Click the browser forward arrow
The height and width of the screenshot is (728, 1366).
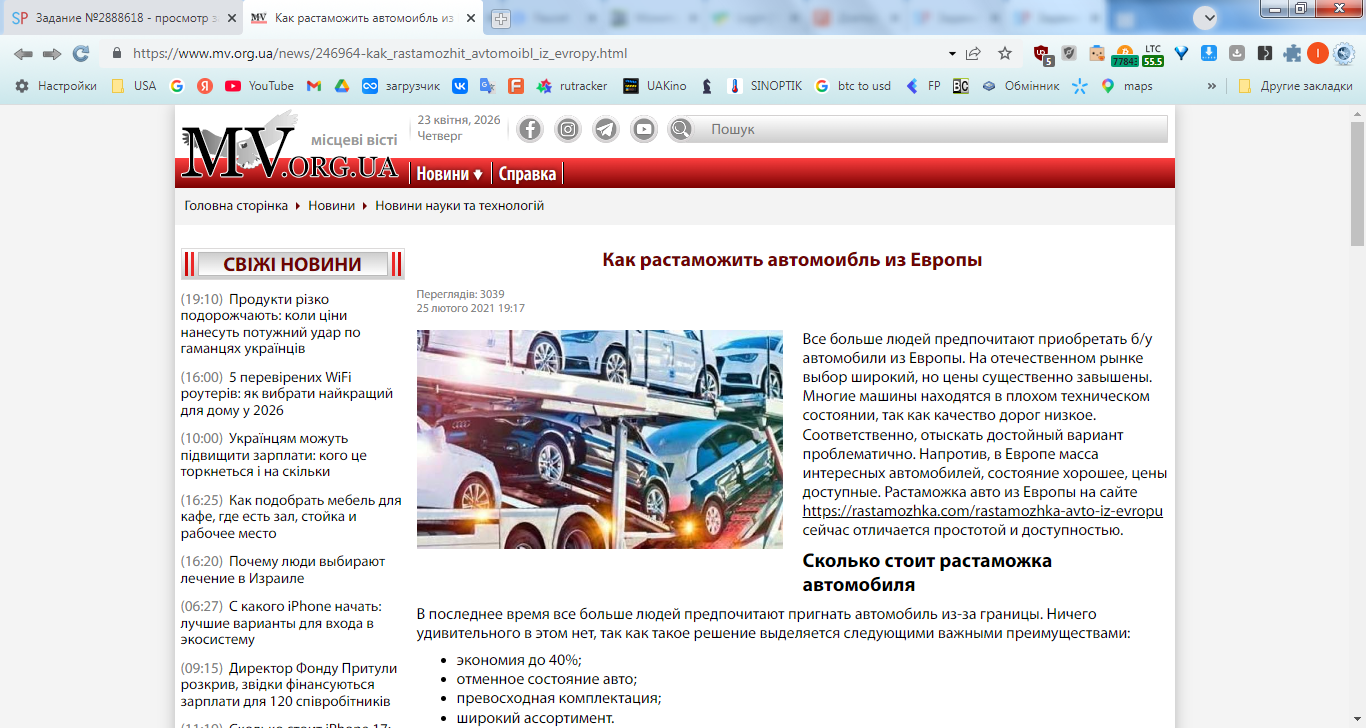(52, 54)
